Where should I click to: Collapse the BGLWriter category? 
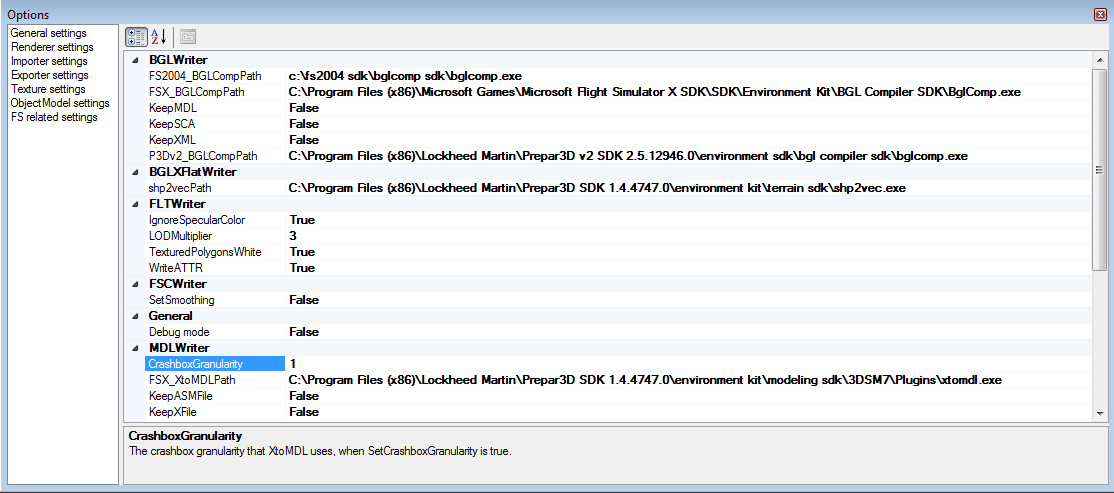(x=135, y=60)
